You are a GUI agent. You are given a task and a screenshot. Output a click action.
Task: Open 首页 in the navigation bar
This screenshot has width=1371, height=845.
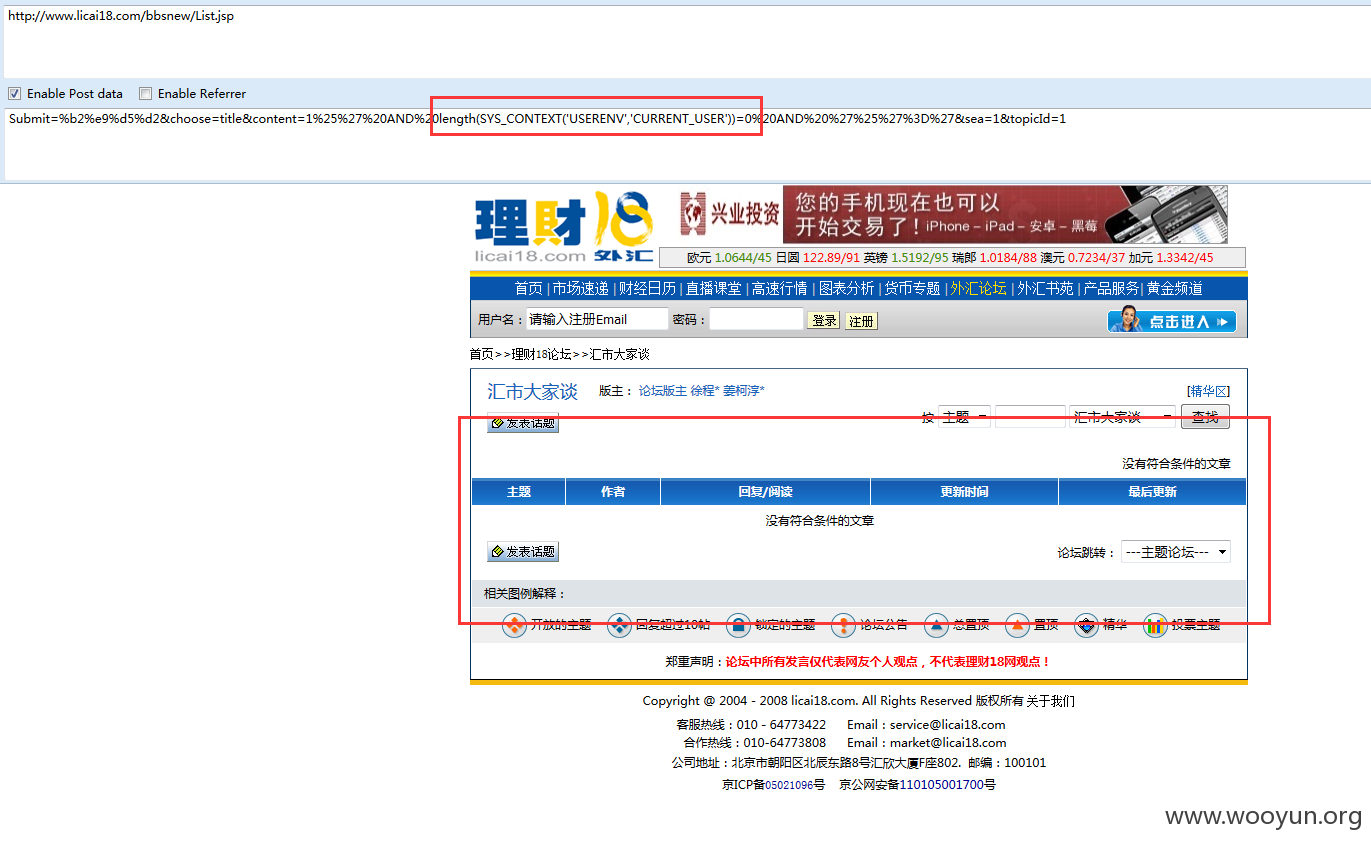click(528, 288)
